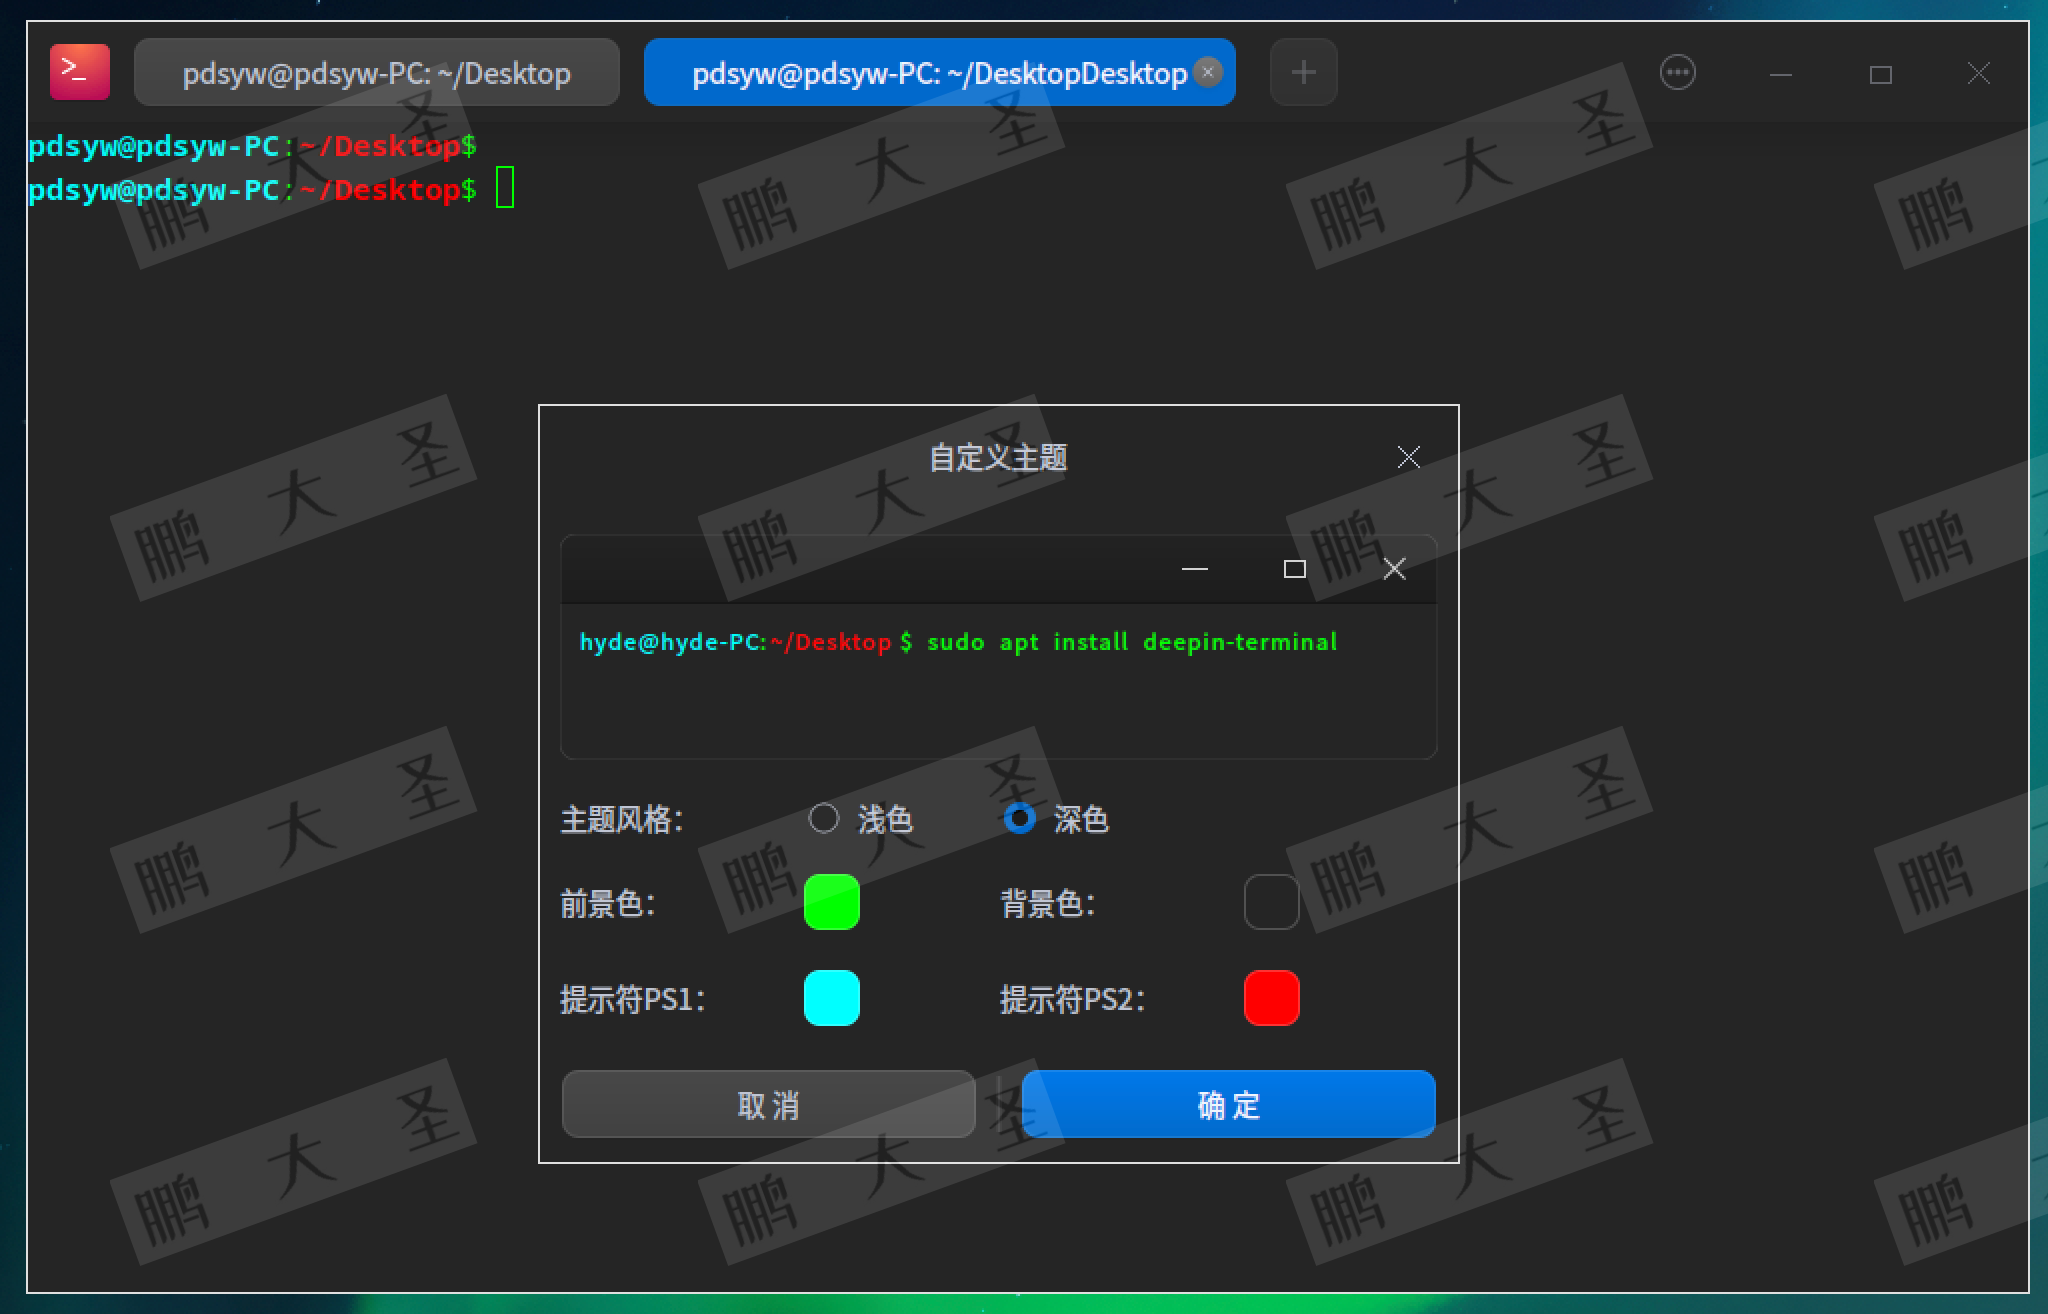Select the 浅色 light style radio
2048x1314 pixels.
pyautogui.click(x=823, y=819)
